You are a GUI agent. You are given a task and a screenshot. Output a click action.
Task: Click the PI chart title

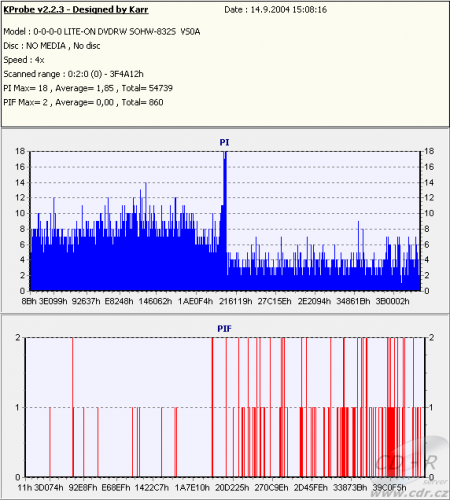tap(224, 142)
